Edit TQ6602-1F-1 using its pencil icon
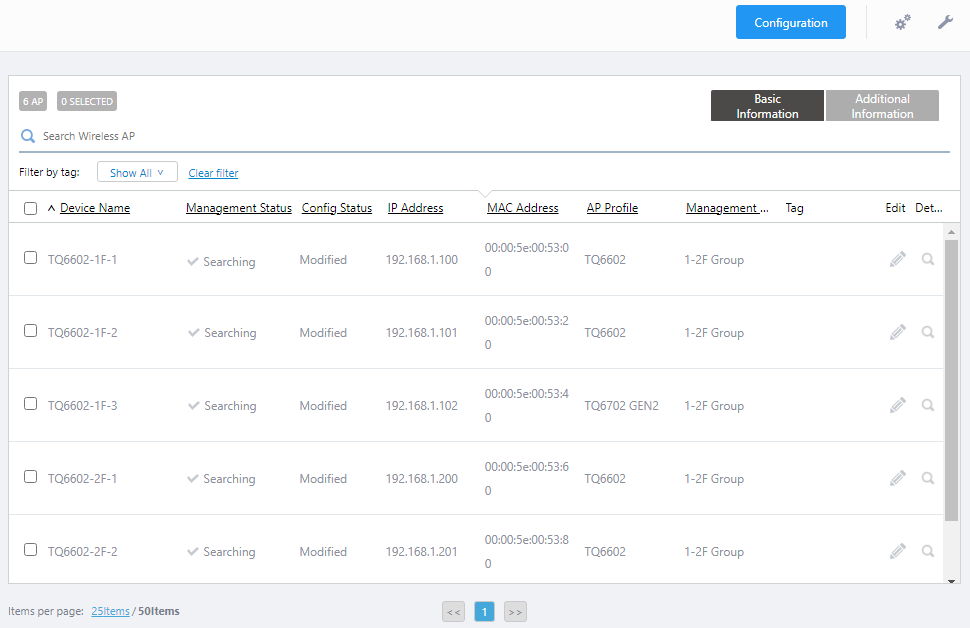This screenshot has width=970, height=628. (898, 259)
